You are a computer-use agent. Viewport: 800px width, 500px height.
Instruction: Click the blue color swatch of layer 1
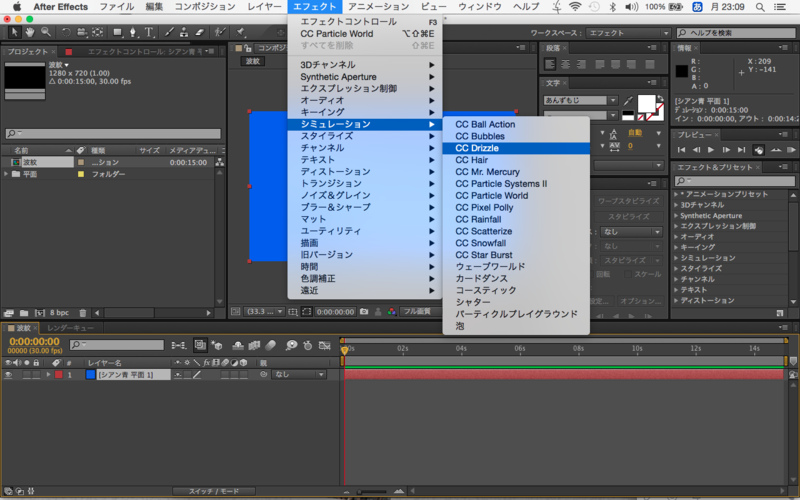coord(90,374)
